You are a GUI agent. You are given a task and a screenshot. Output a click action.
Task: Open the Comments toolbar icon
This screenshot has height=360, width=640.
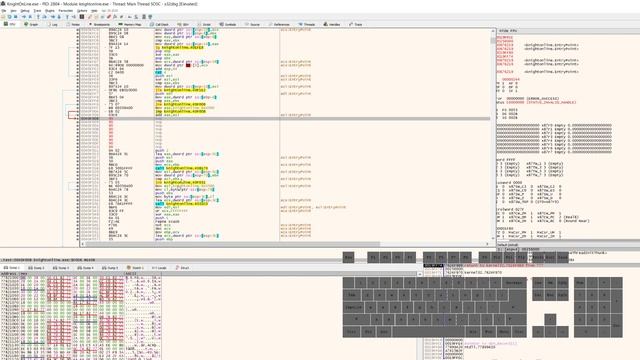[96, 17]
